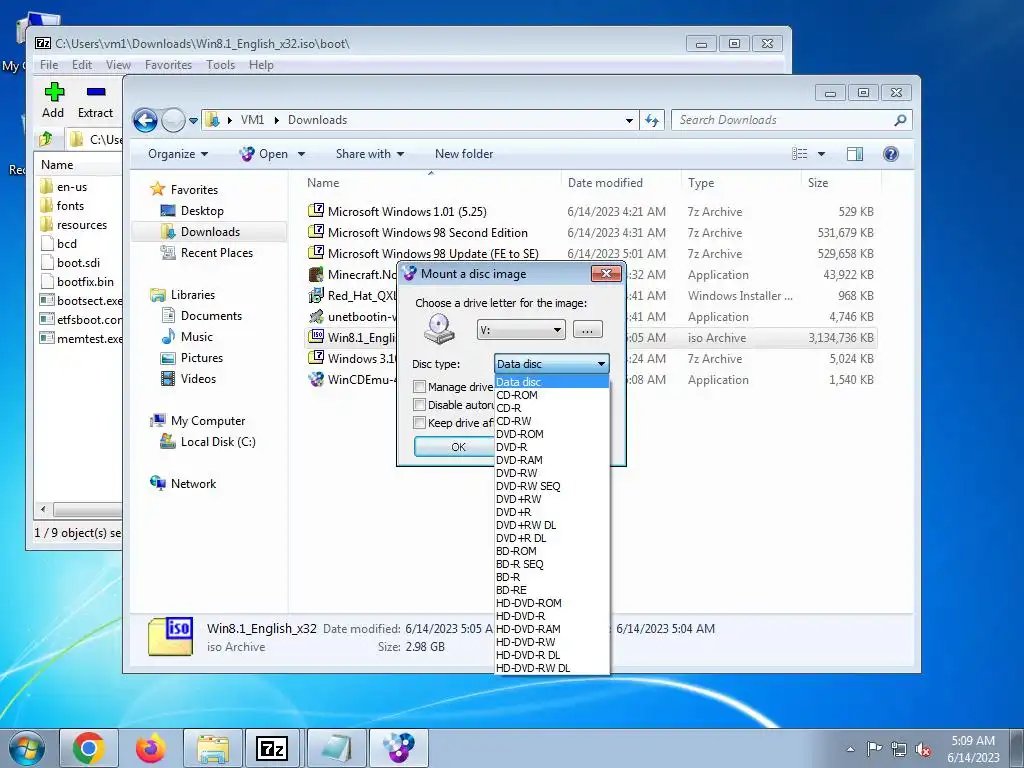
Task: Click New folder button
Action: [x=464, y=154]
